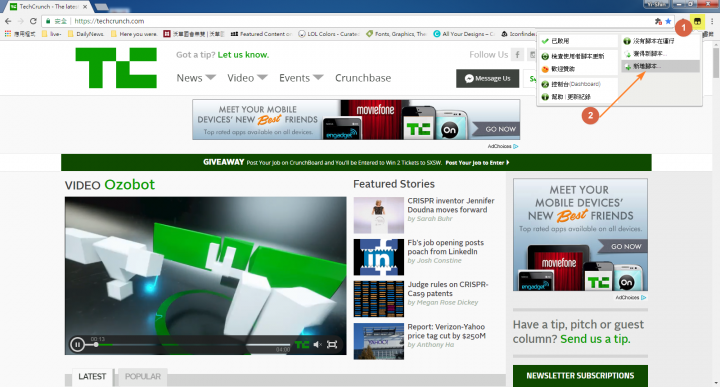
Task: Click the CRISPR inventor story thumbnail
Action: (378, 215)
